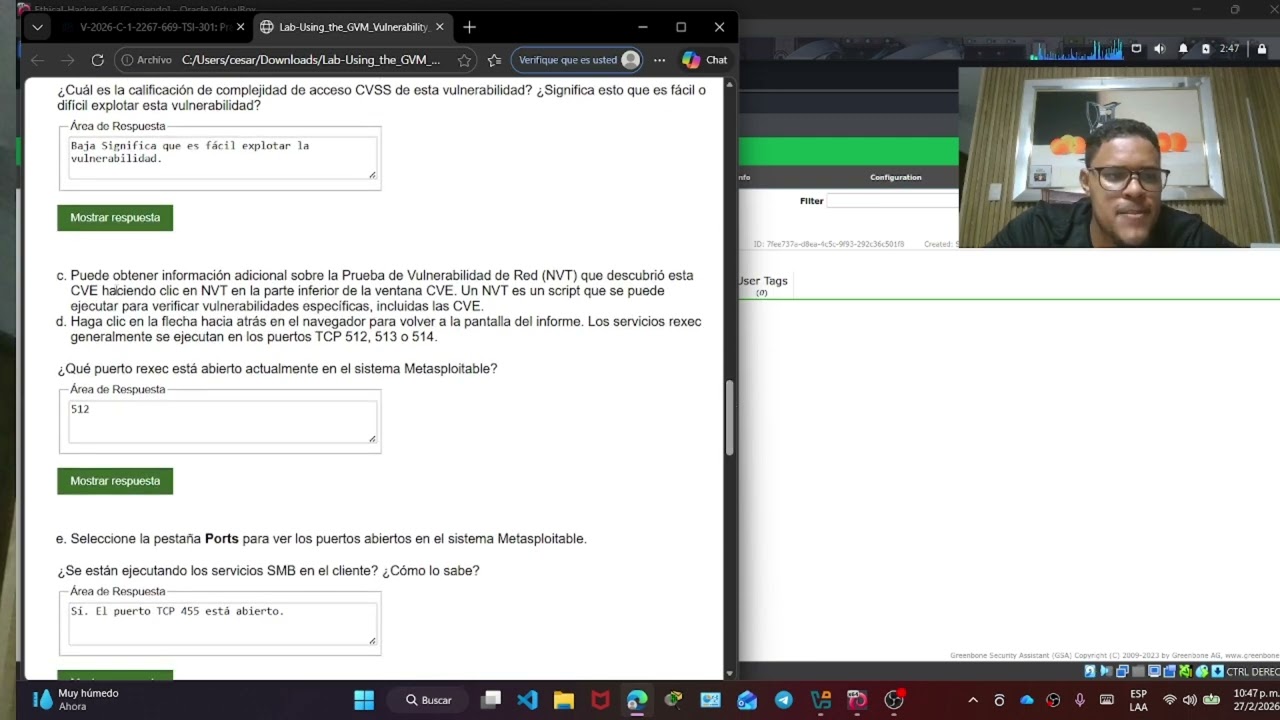
Task: Click the microphone tray icon
Action: 1080,700
